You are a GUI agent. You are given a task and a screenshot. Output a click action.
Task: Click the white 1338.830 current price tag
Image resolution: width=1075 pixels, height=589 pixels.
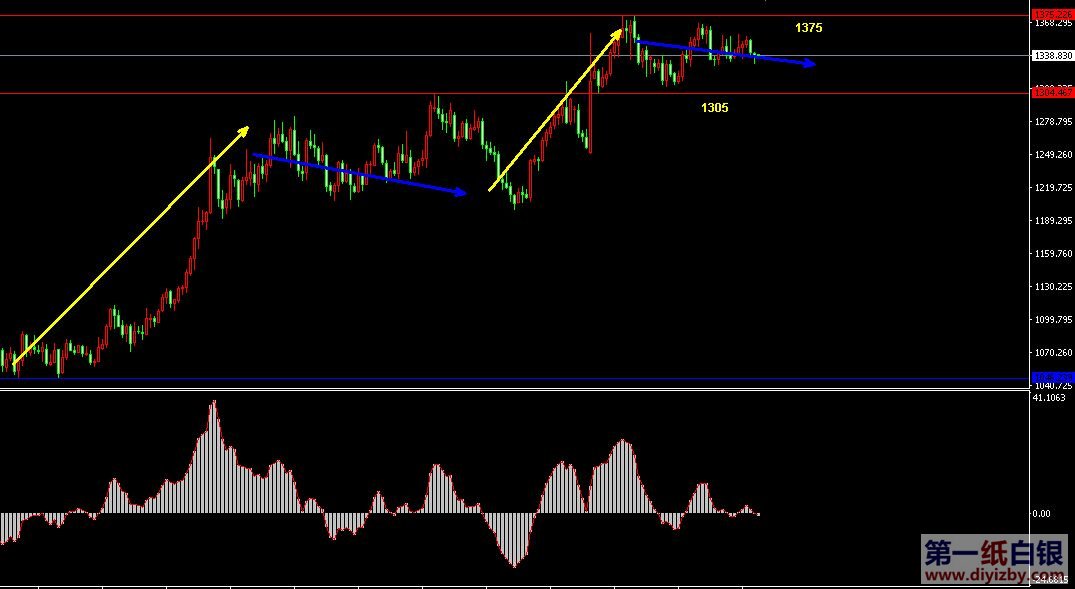click(x=1052, y=56)
